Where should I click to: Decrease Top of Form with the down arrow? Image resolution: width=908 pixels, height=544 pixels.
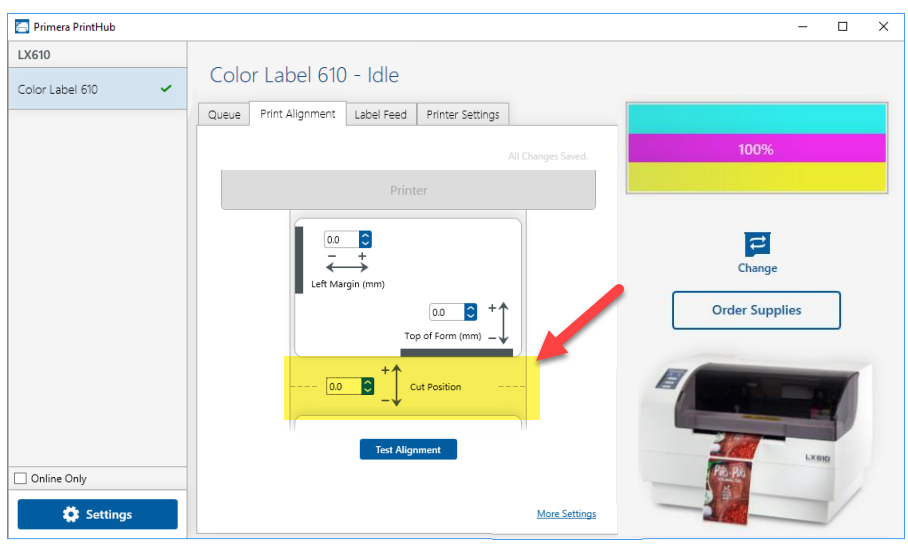click(471, 316)
